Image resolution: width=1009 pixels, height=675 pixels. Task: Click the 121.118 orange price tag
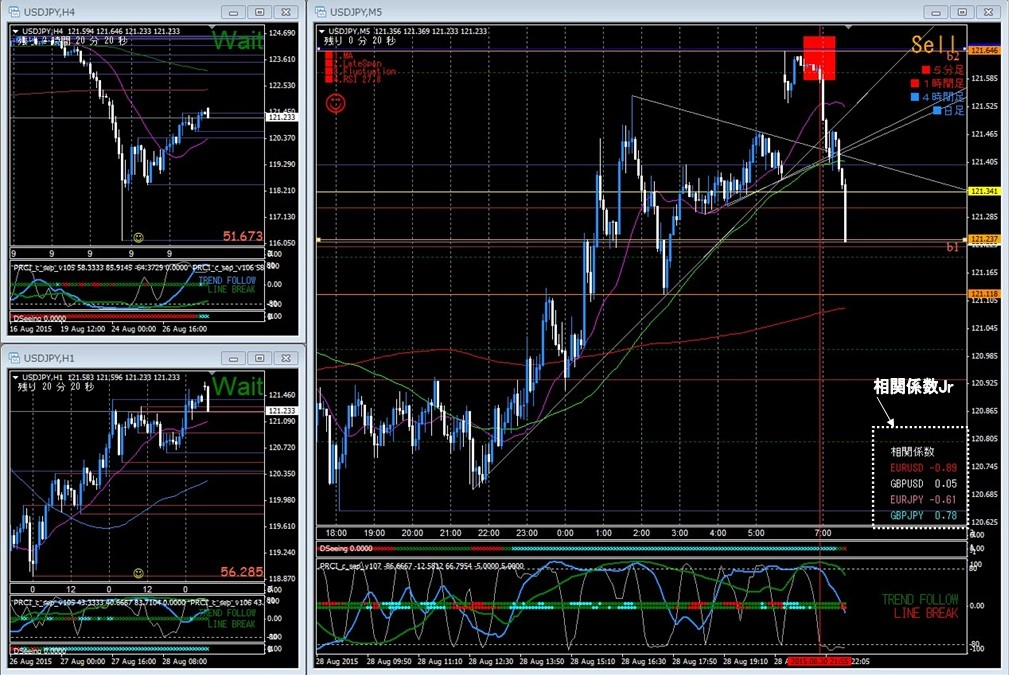tap(985, 293)
